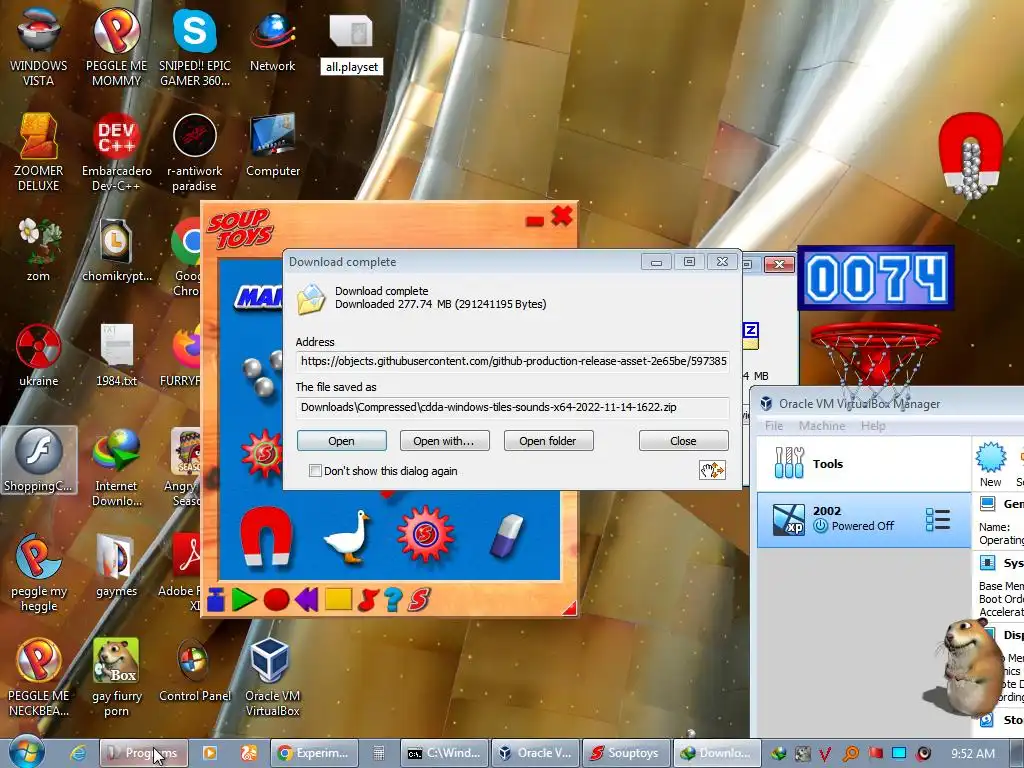
Task: Switch to Downlo... taskbar button
Action: click(x=716, y=753)
